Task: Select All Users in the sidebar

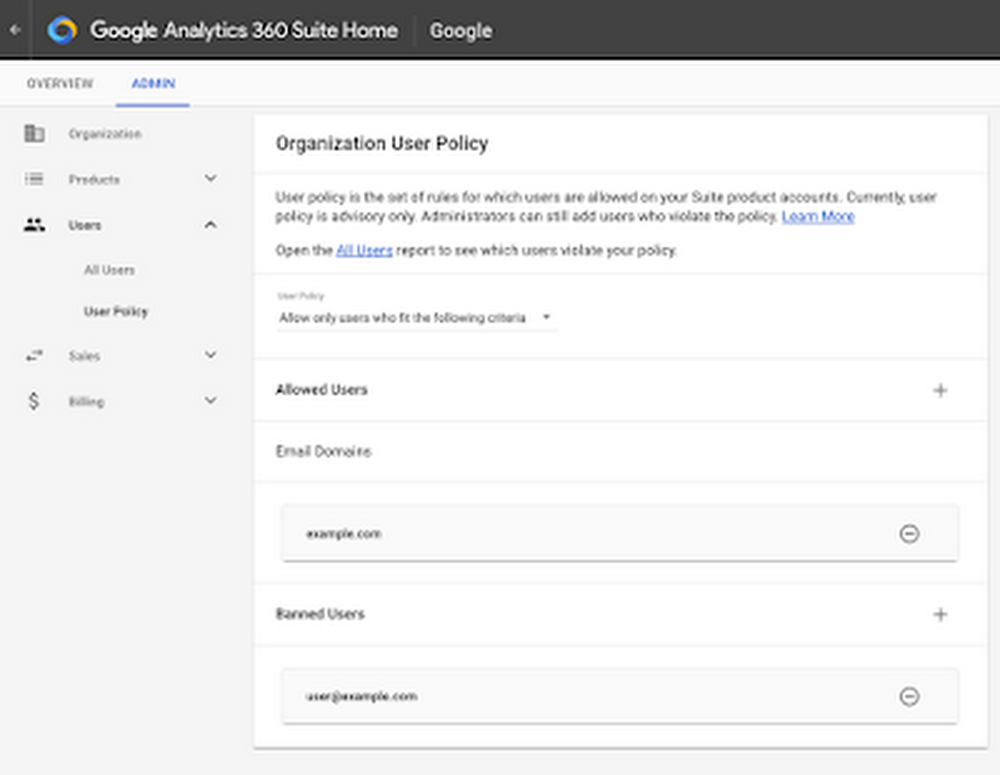Action: tap(109, 270)
